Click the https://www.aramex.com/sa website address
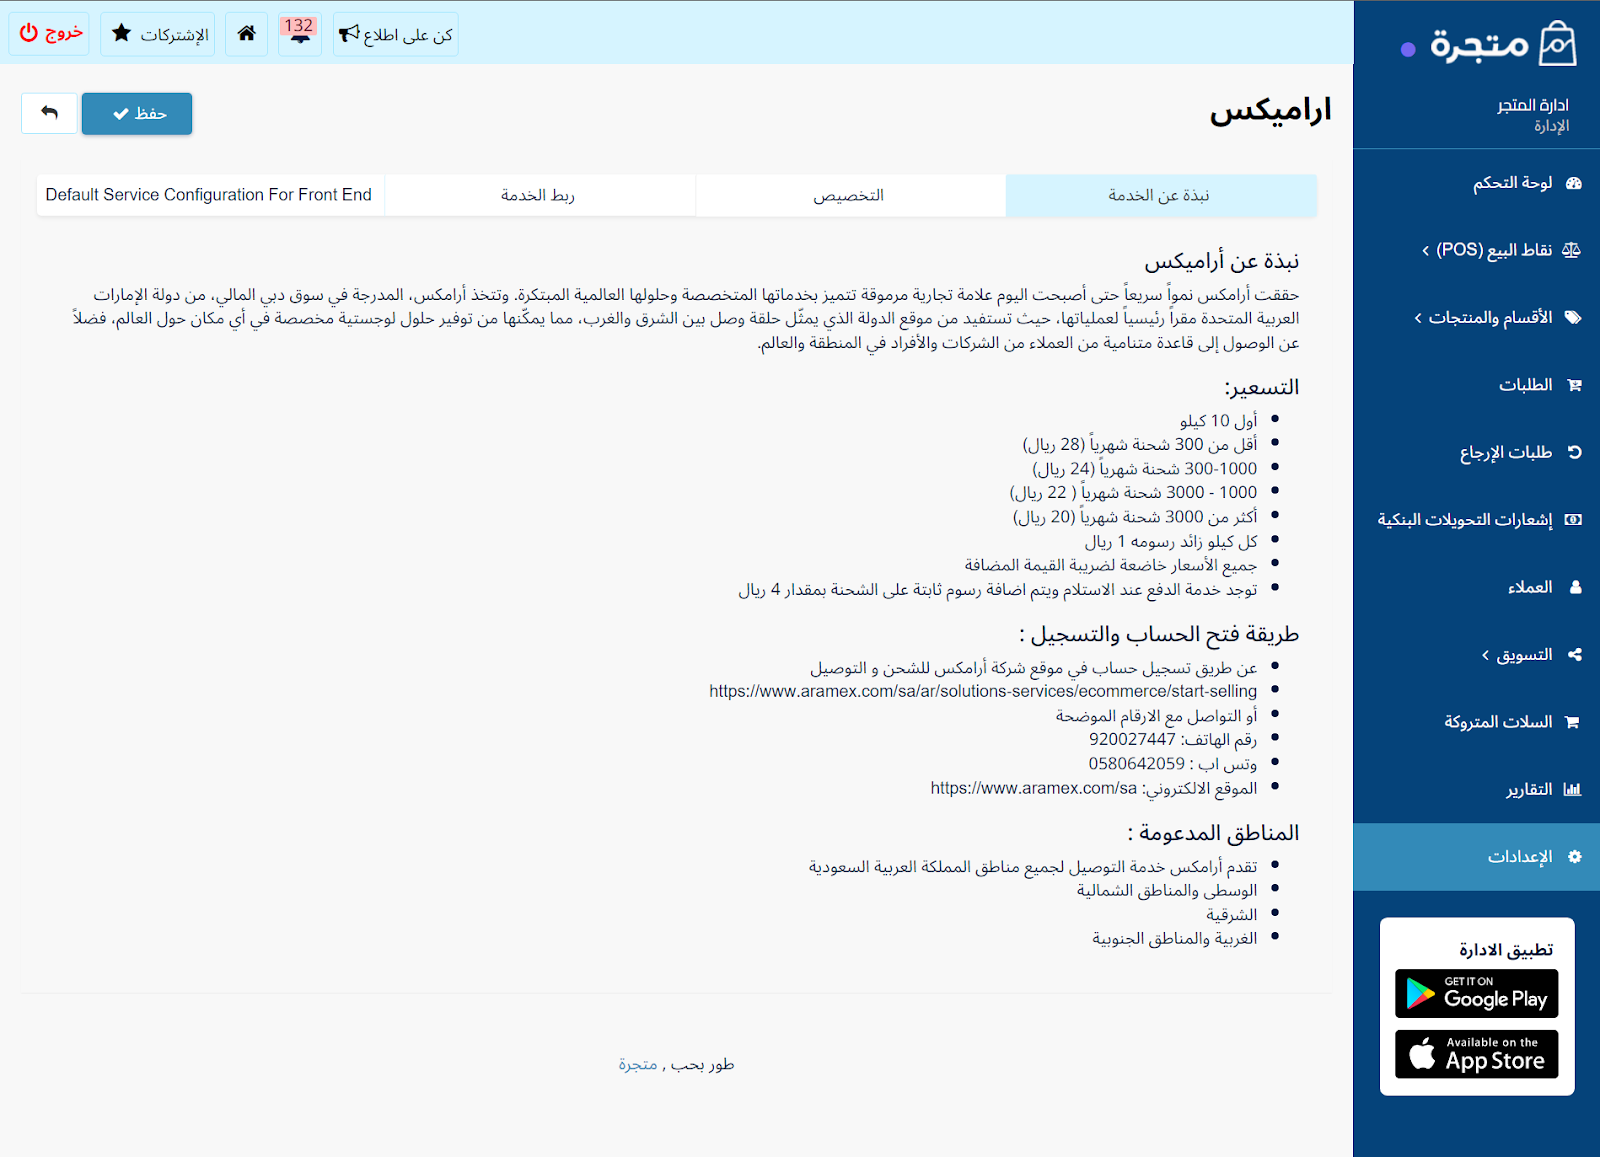The height and width of the screenshot is (1157, 1600). (1034, 788)
